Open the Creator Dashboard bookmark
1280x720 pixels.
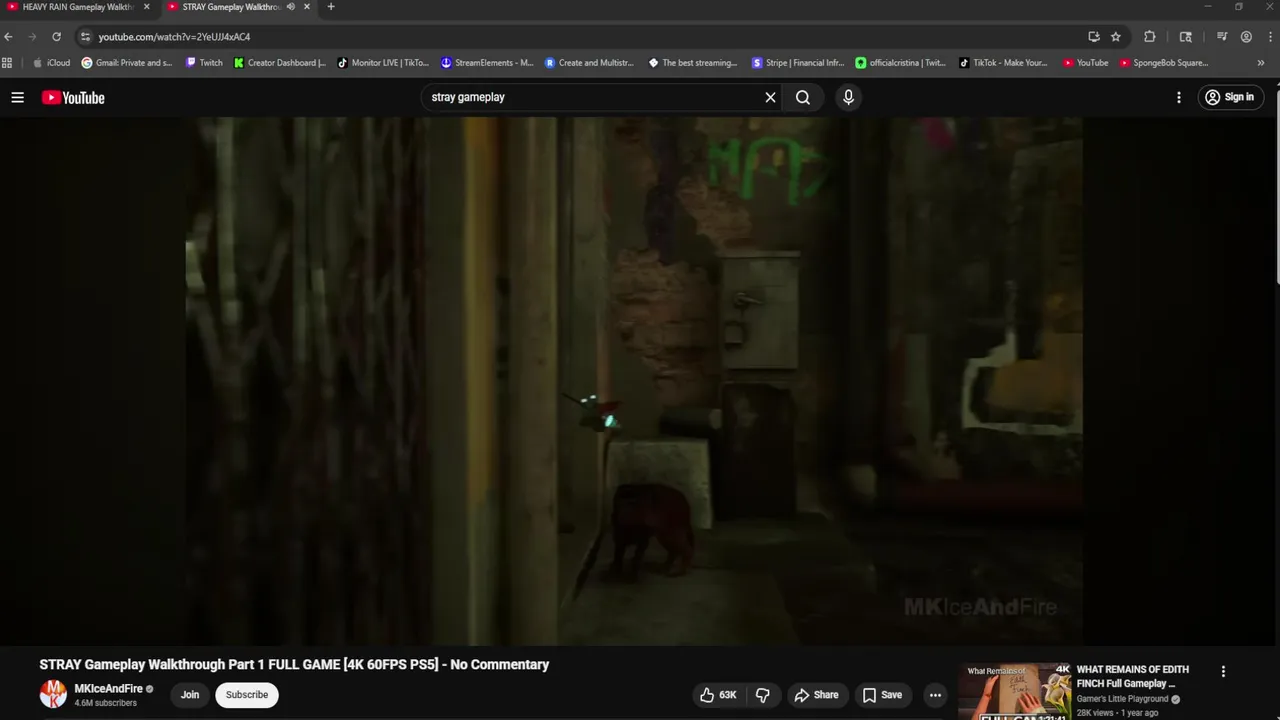(x=280, y=63)
